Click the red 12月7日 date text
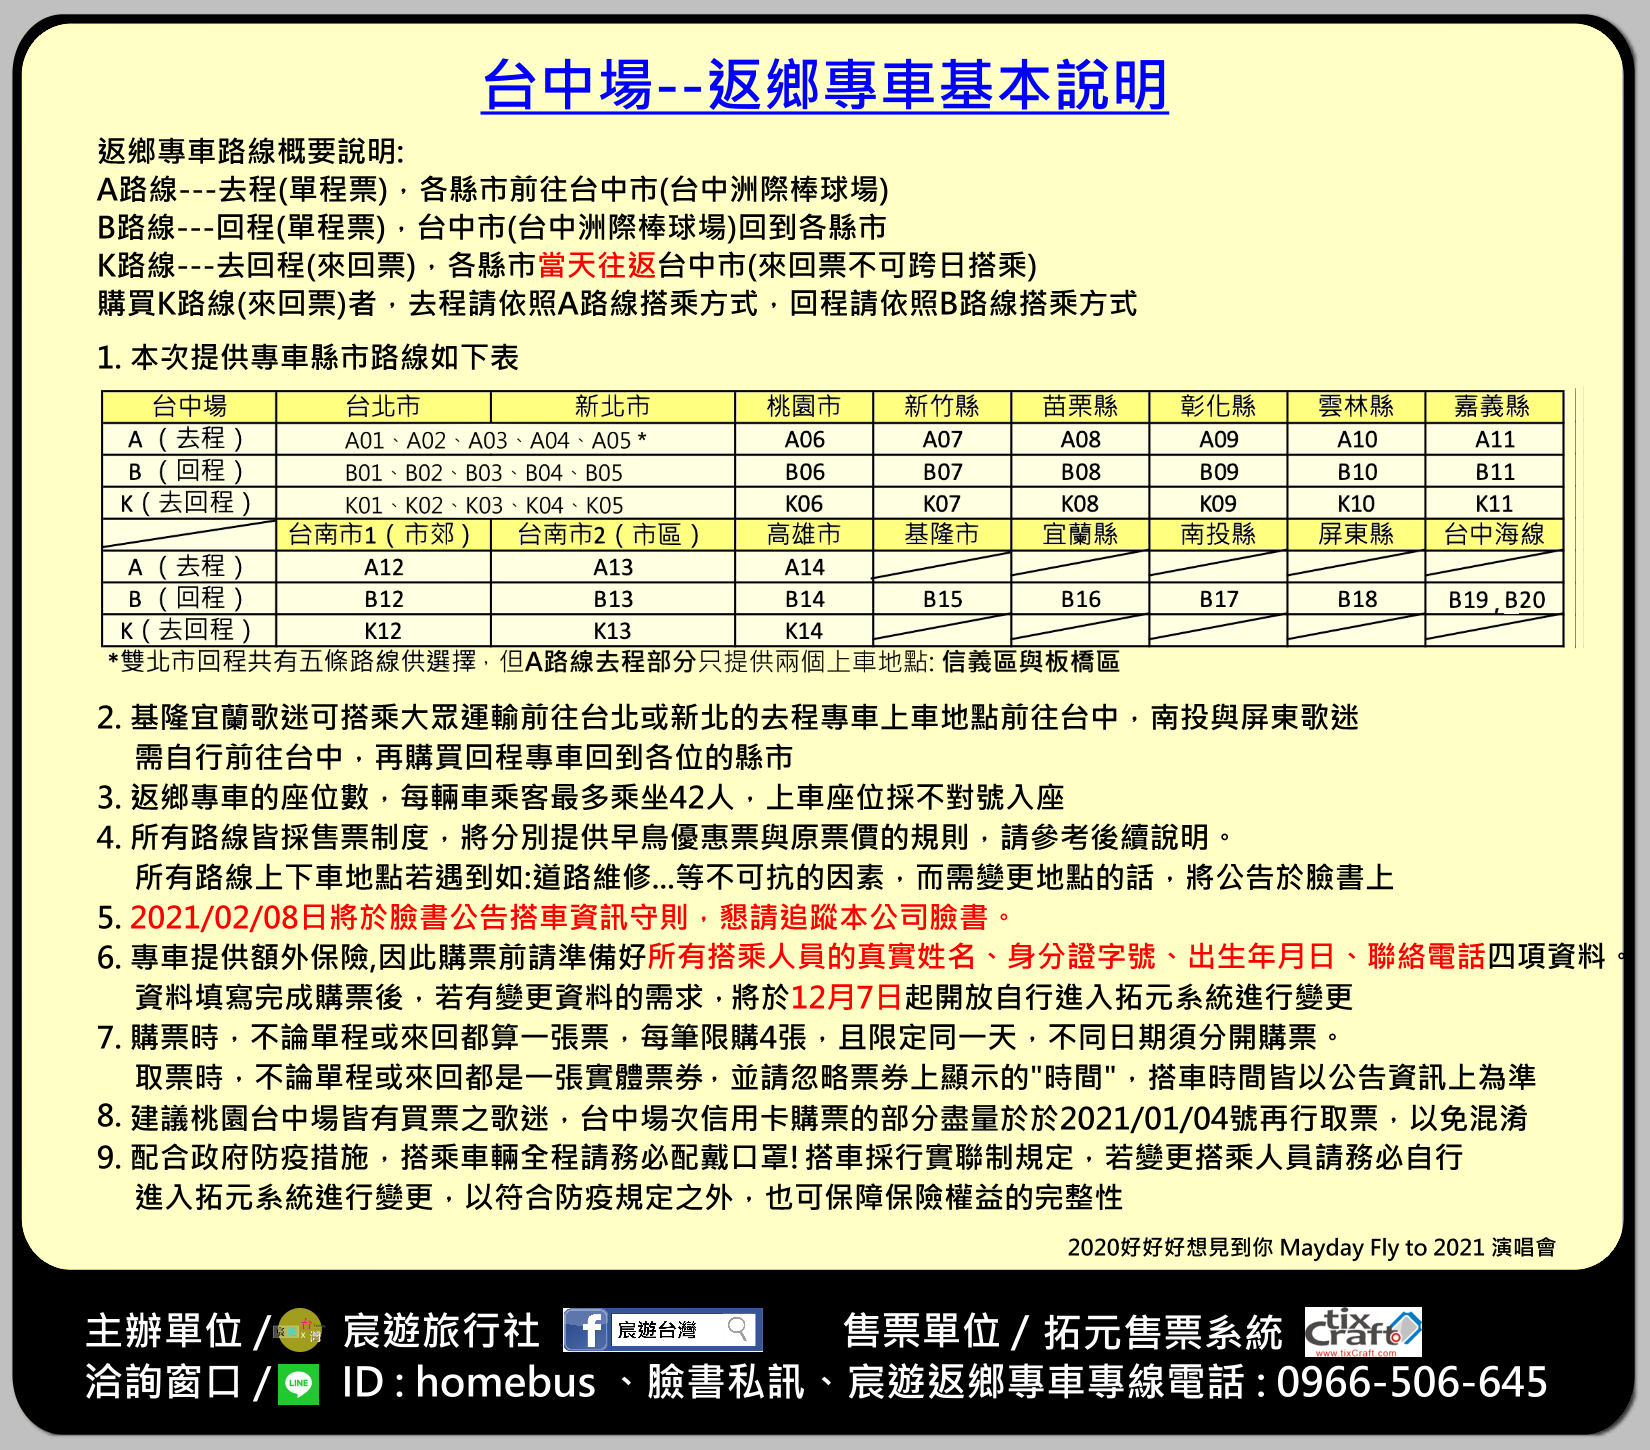The image size is (1650, 1450). 847,997
